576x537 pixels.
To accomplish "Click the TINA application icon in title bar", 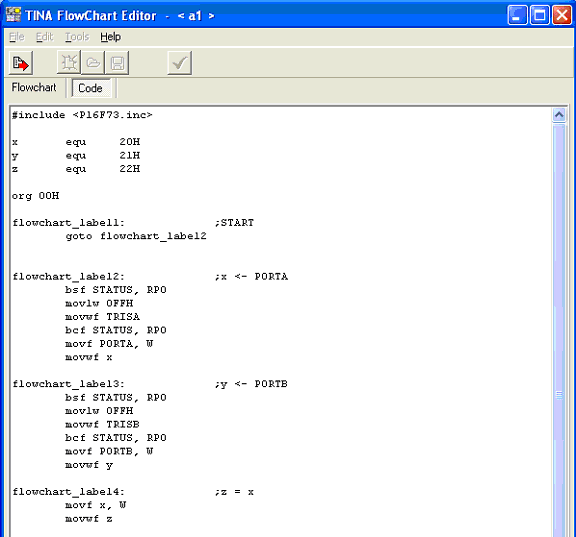I will 13,15.
